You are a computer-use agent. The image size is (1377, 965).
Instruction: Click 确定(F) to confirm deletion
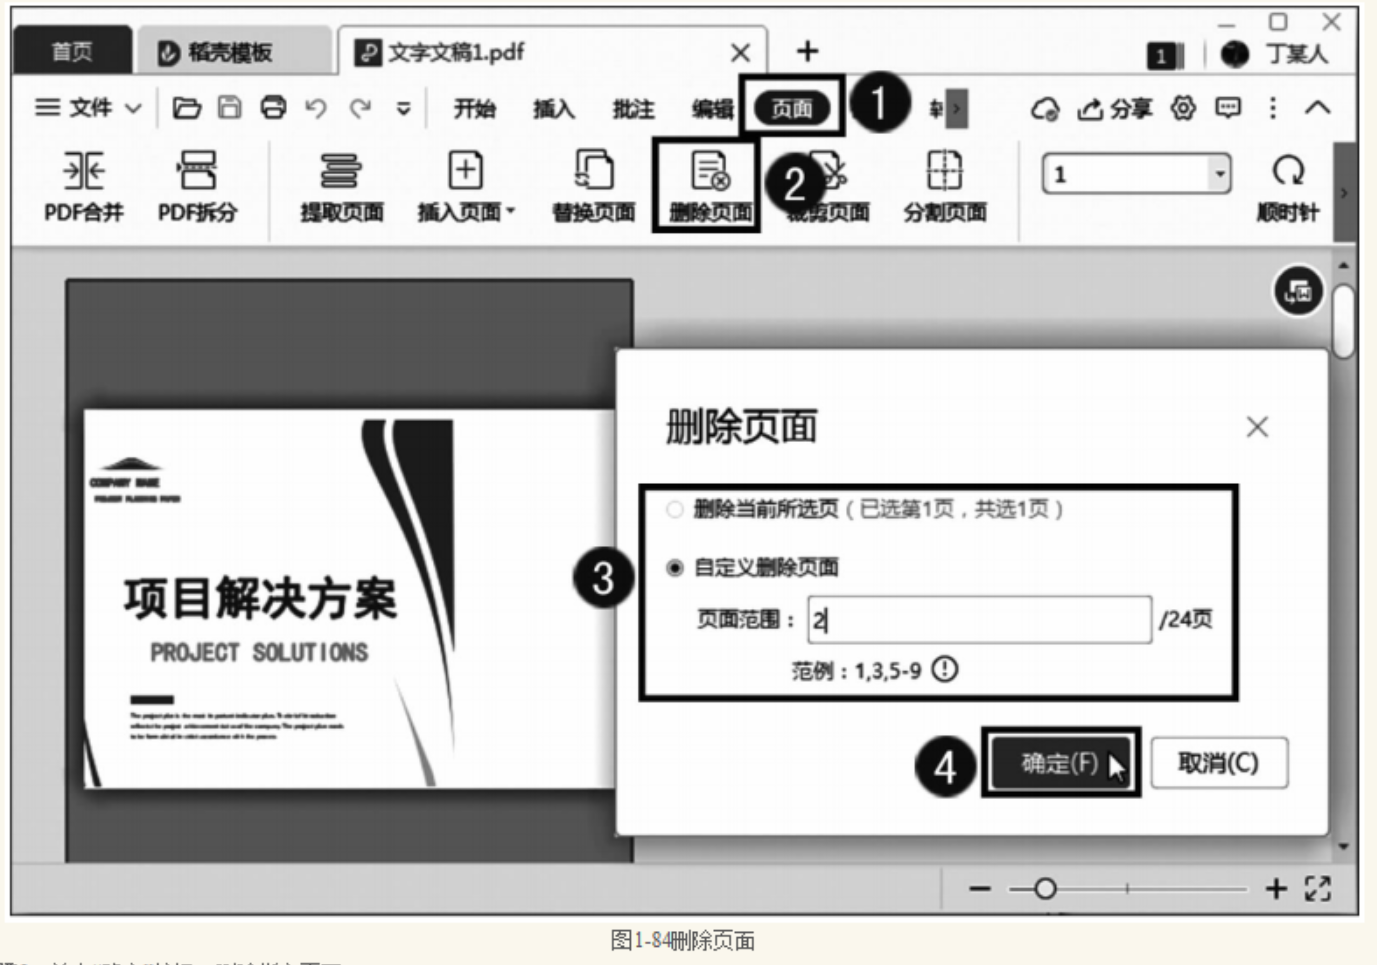pyautogui.click(x=1061, y=764)
